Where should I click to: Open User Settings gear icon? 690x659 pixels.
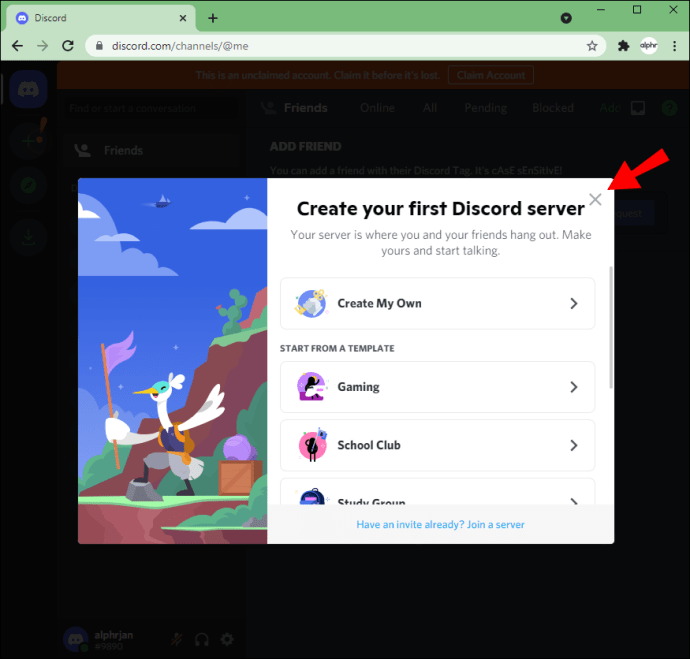(227, 639)
